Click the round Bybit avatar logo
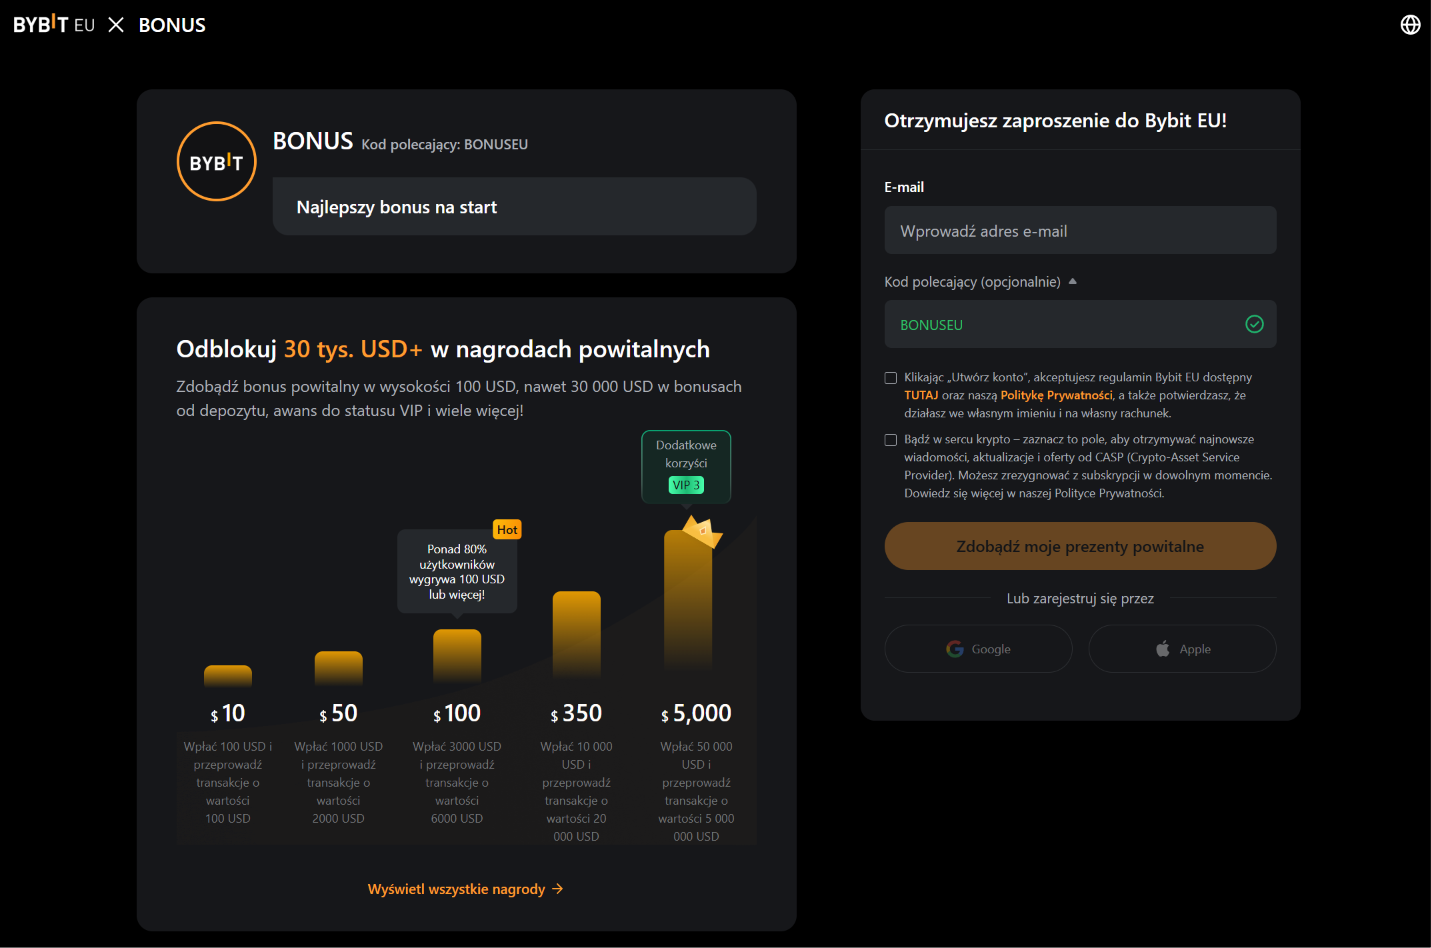 217,161
